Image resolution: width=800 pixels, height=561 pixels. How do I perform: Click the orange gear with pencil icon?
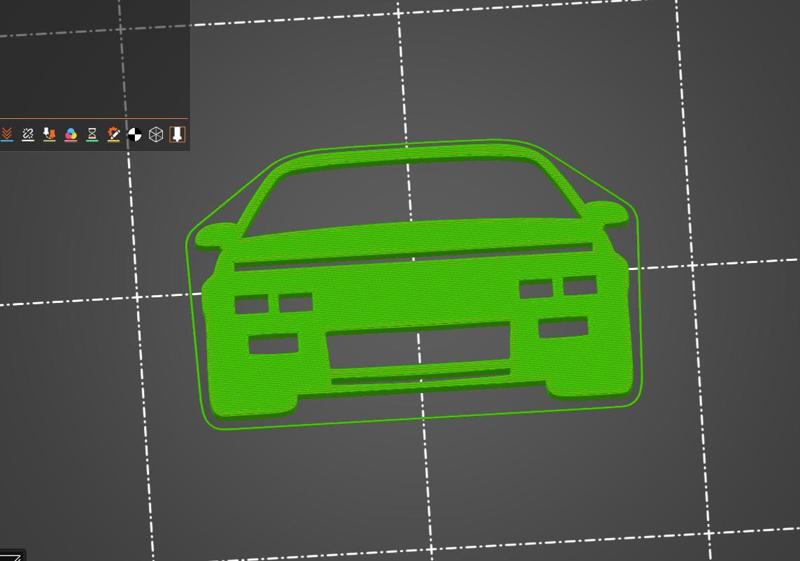pyautogui.click(x=113, y=135)
